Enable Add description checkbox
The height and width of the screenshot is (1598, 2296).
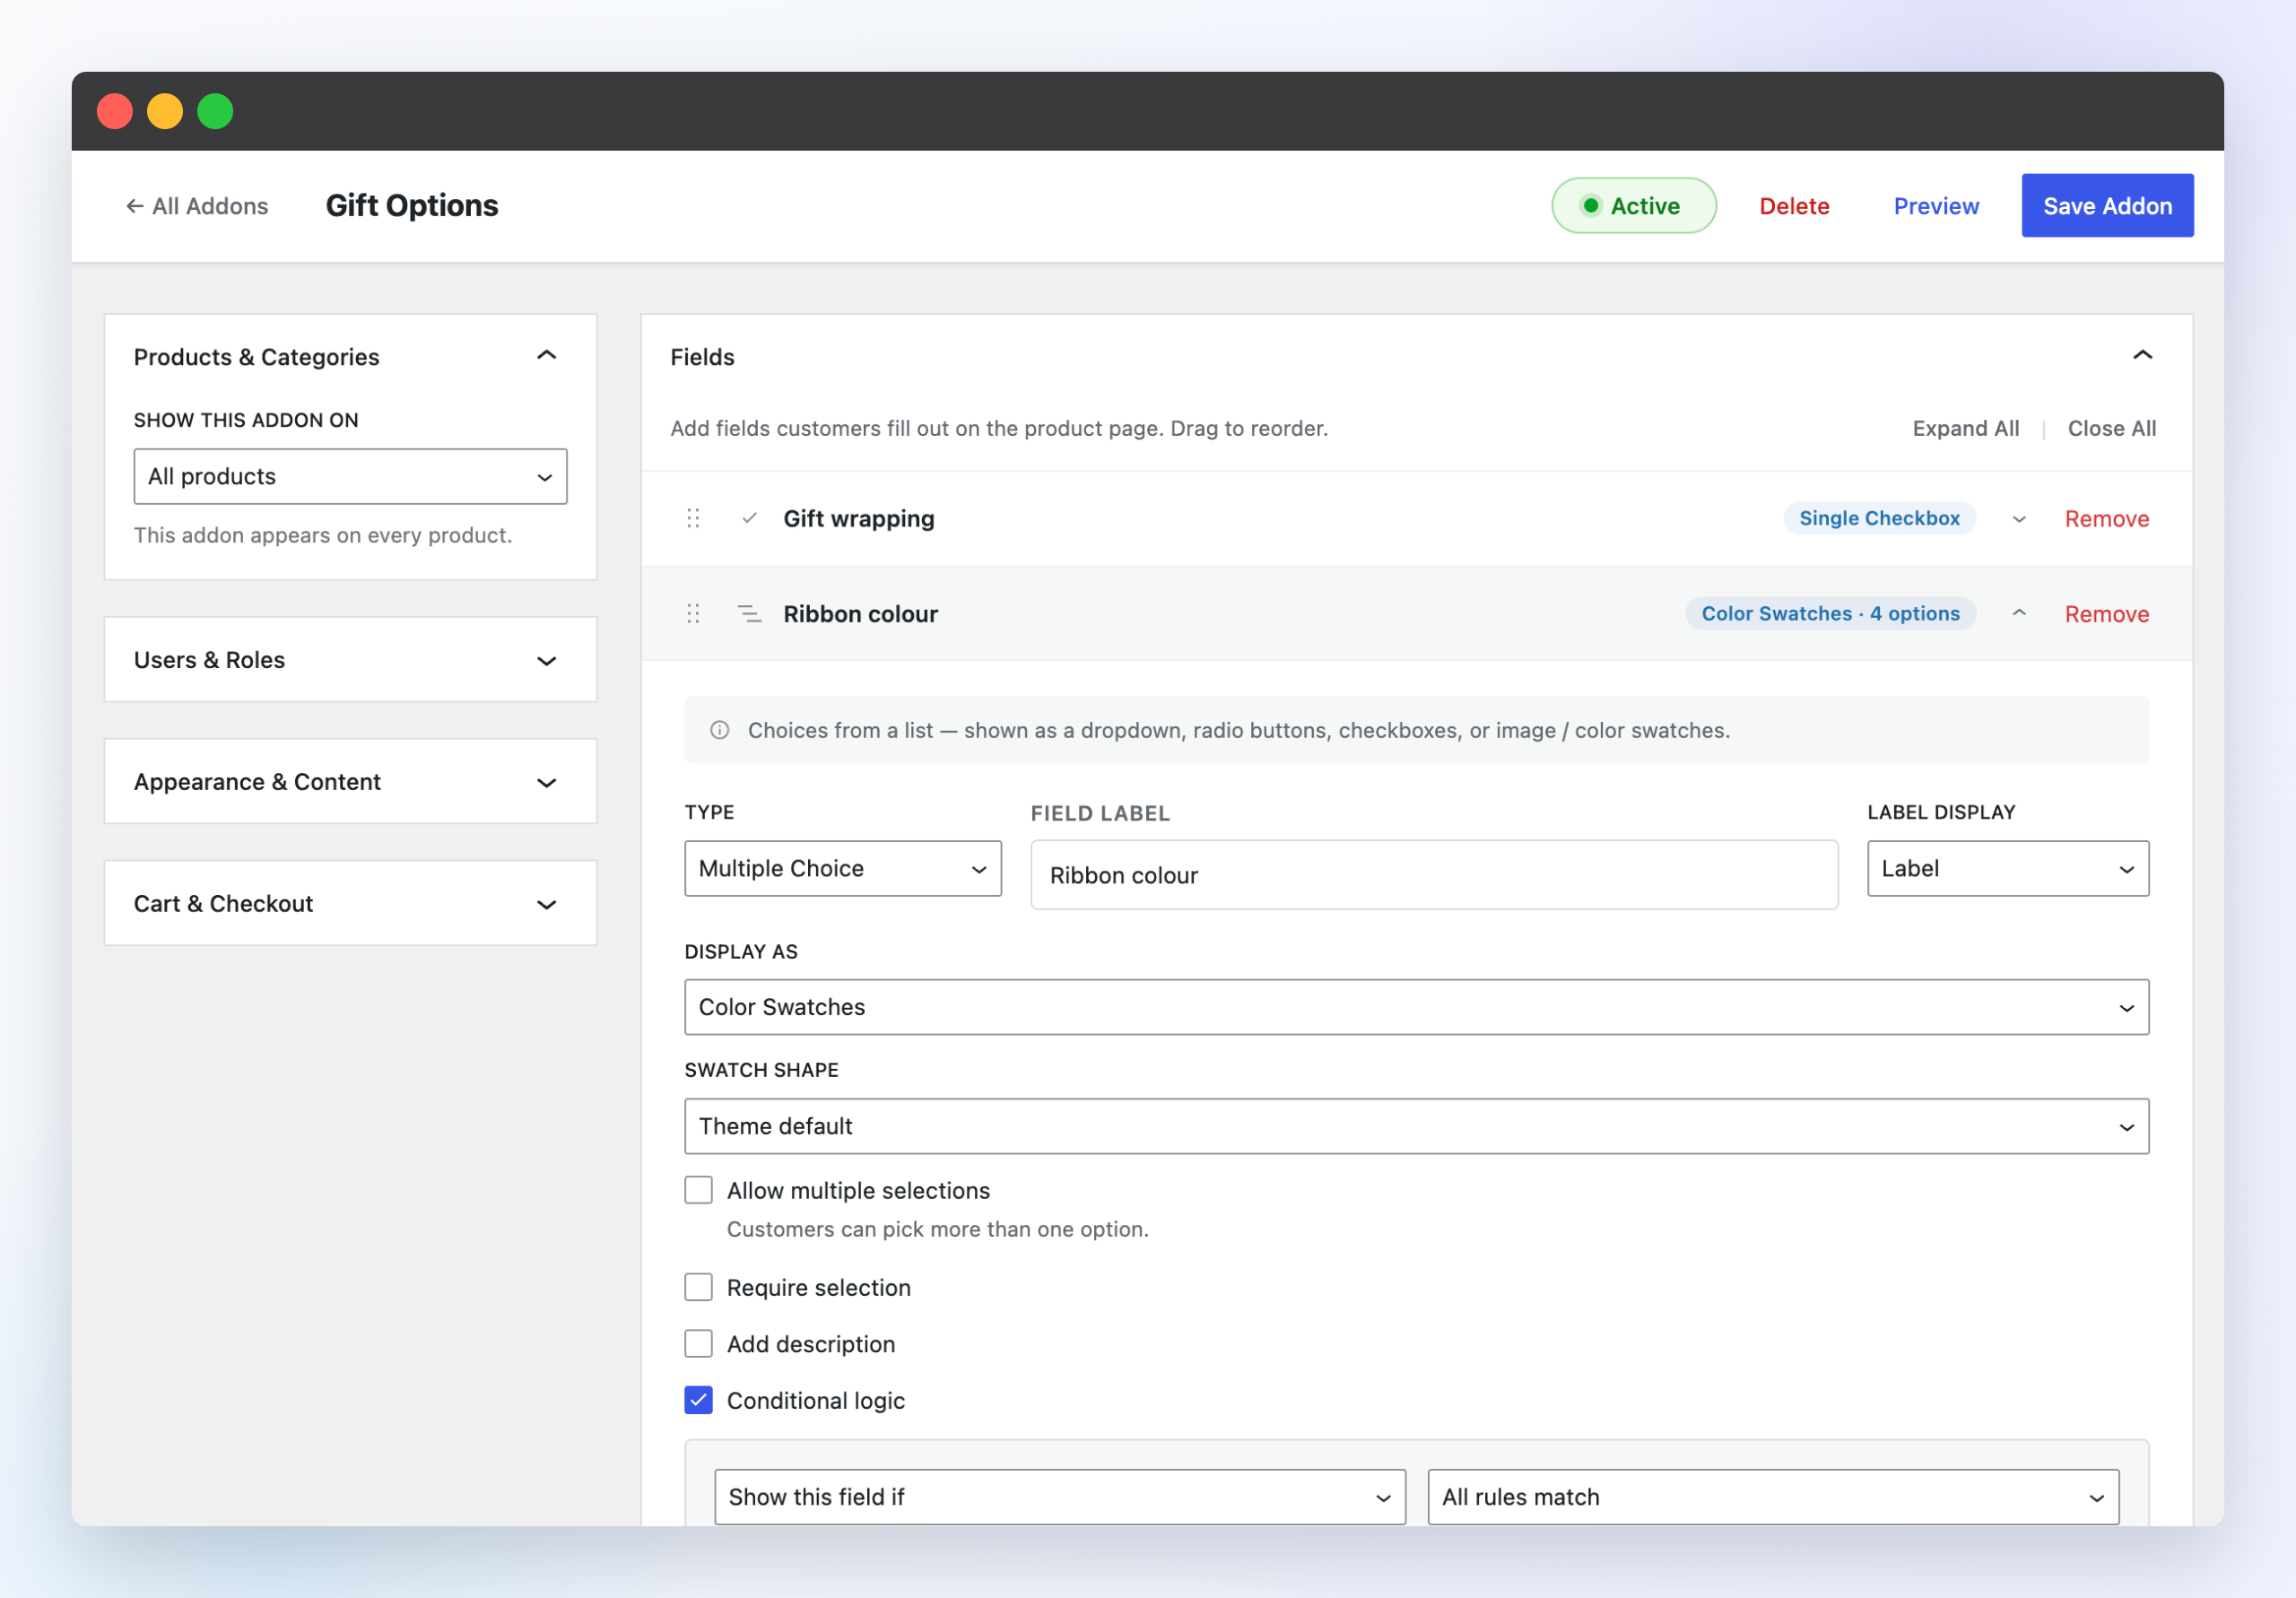point(698,1343)
